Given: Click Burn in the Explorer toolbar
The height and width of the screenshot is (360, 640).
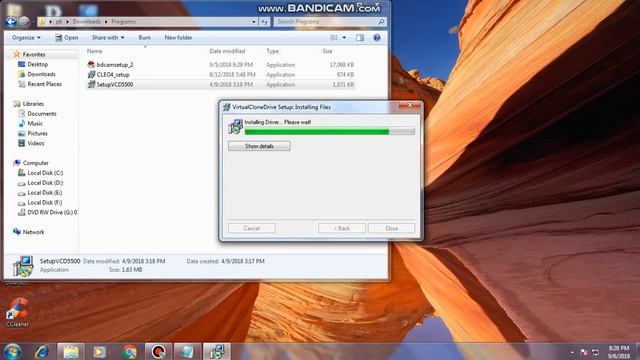Looking at the screenshot, I should 144,38.
